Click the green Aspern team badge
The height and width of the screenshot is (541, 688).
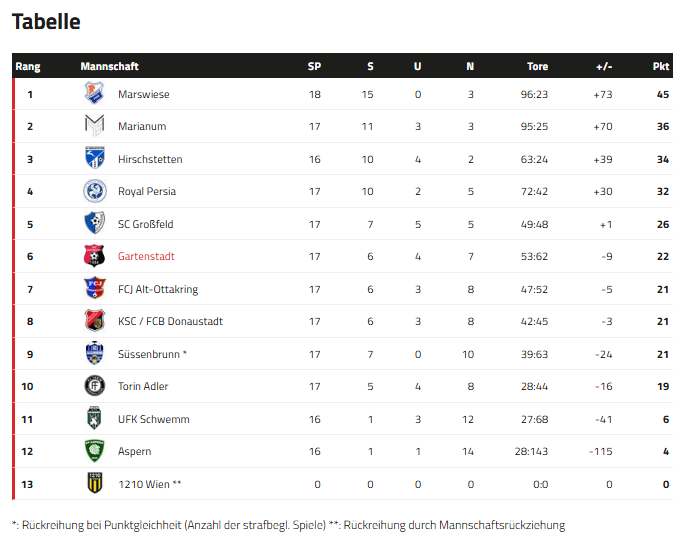point(94,451)
